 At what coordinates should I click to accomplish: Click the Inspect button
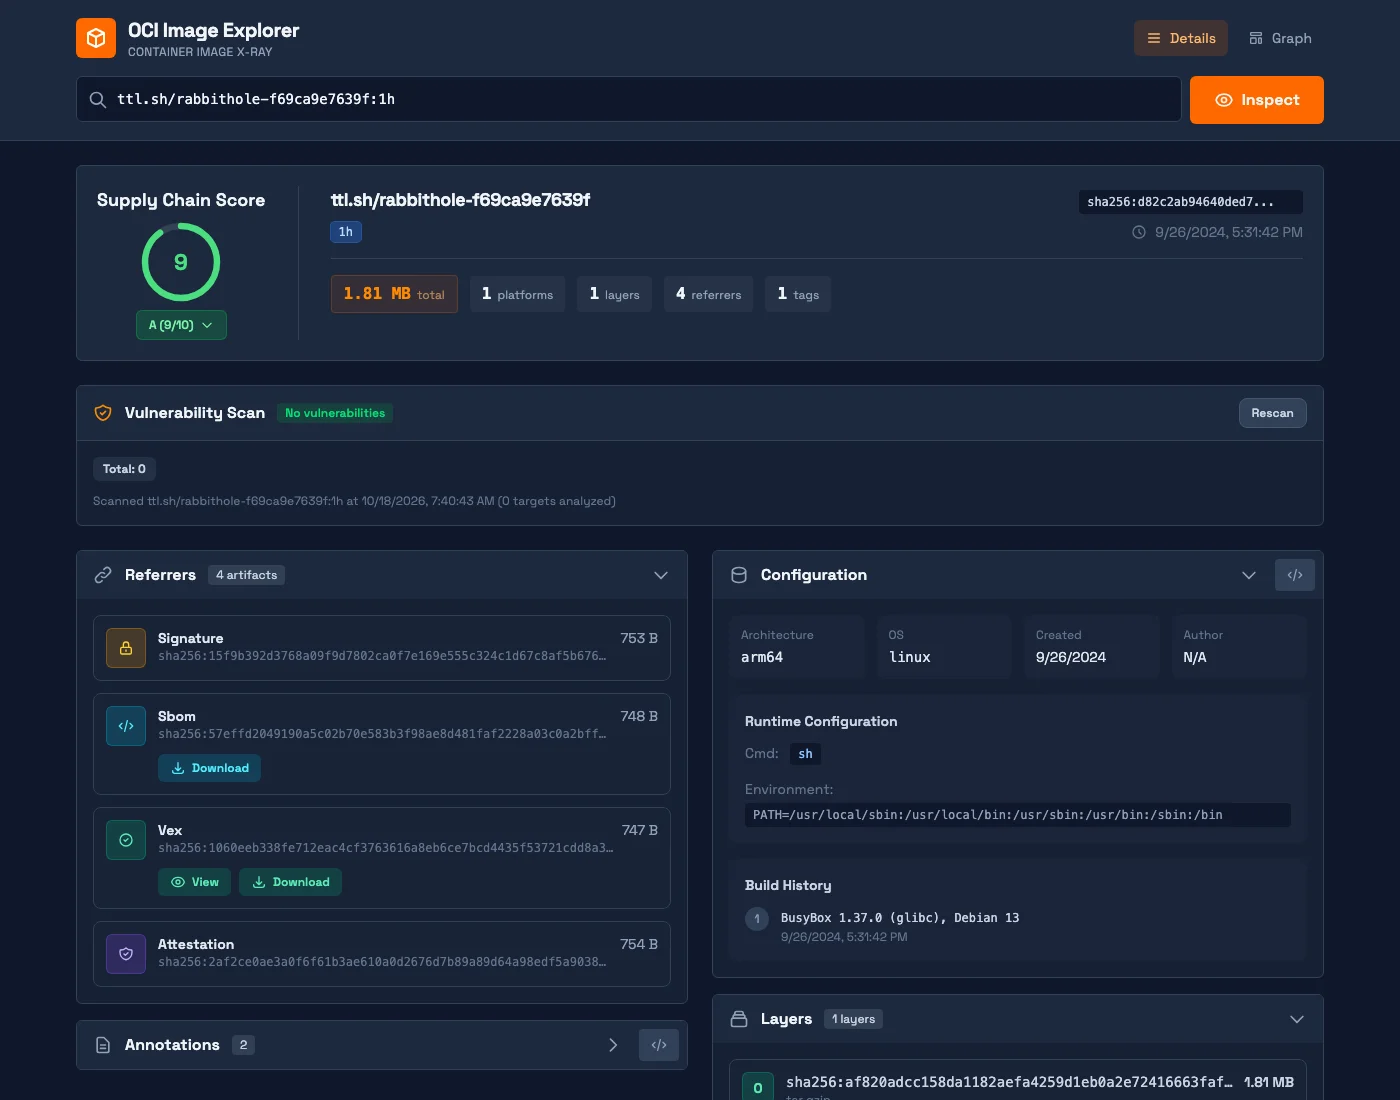click(x=1257, y=100)
